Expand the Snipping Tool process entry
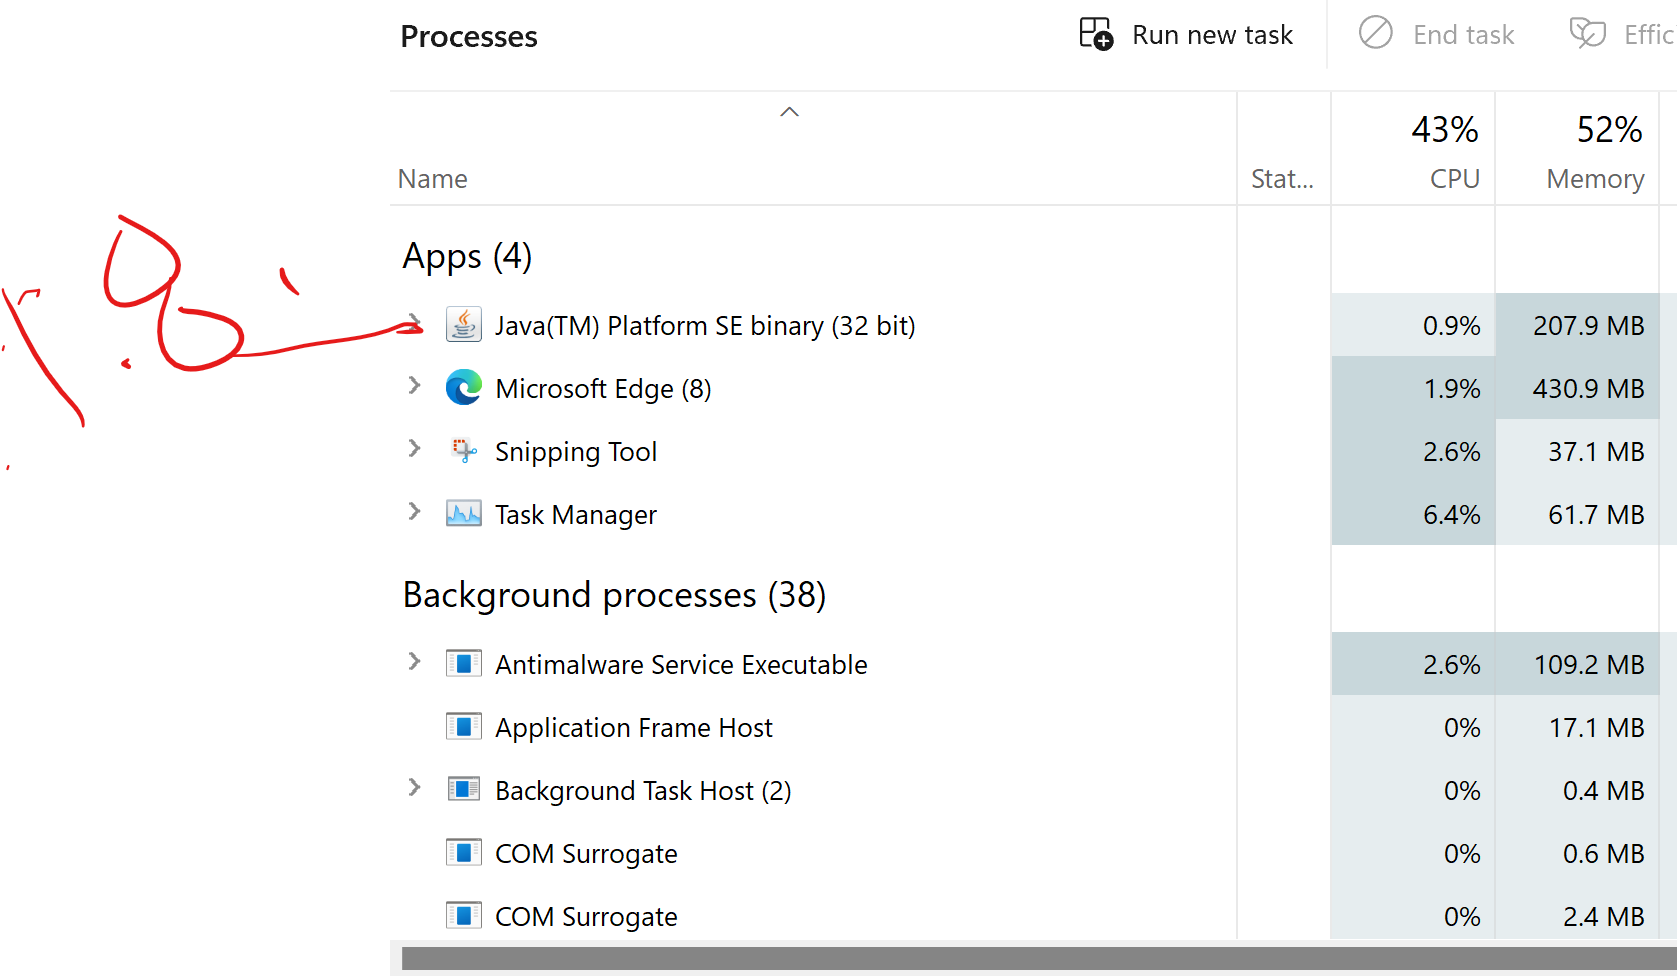1677x976 pixels. pos(415,449)
